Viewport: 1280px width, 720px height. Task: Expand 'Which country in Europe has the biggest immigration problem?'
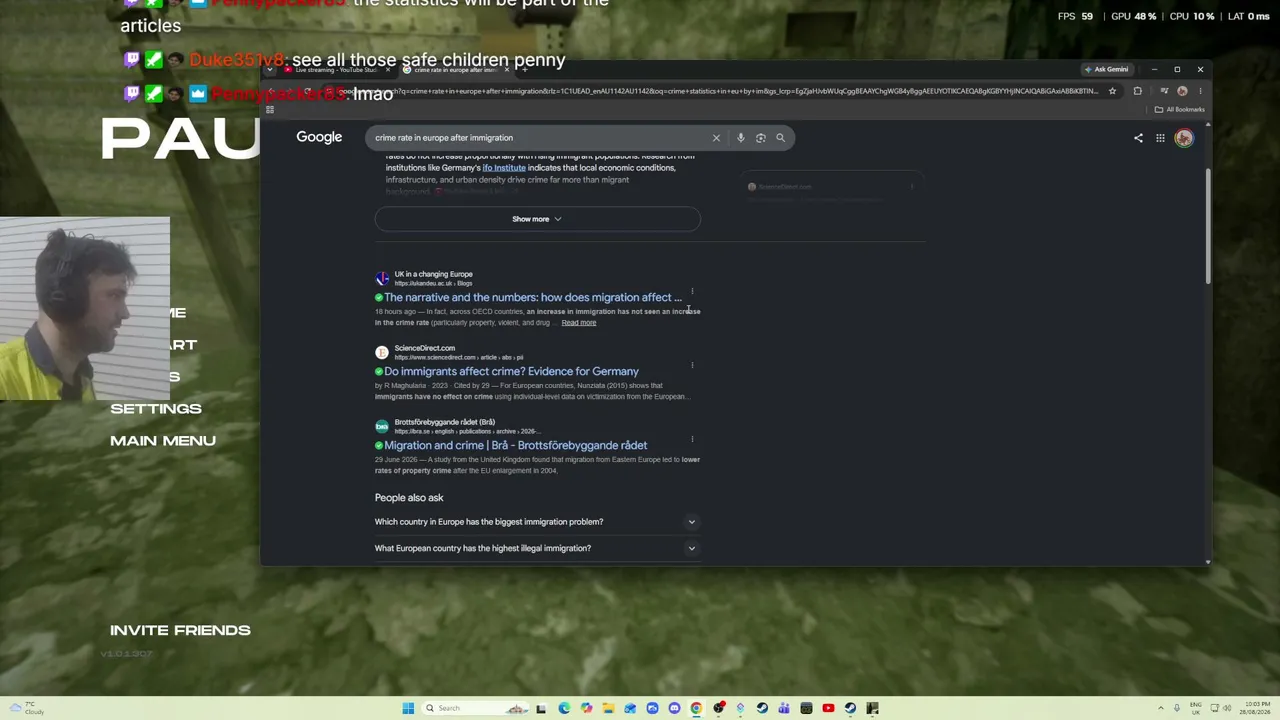click(537, 522)
